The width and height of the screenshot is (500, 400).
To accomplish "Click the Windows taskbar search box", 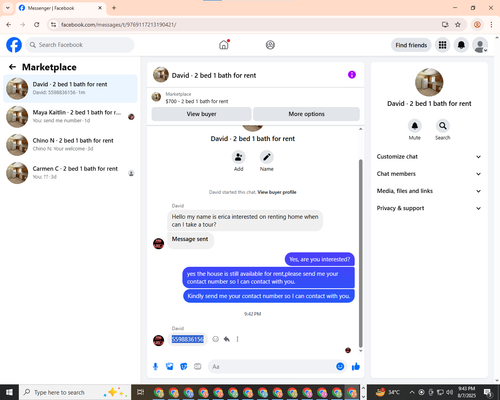I will tap(74, 392).
